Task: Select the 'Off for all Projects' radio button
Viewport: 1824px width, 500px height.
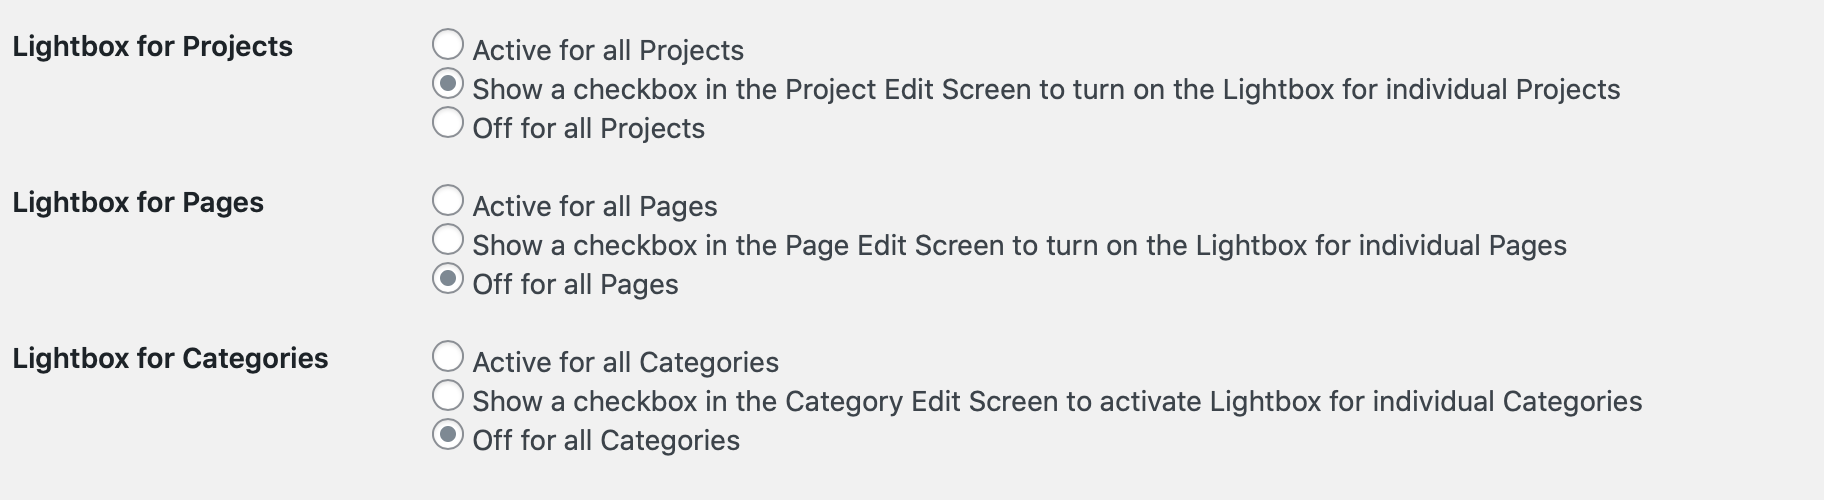Action: click(448, 123)
